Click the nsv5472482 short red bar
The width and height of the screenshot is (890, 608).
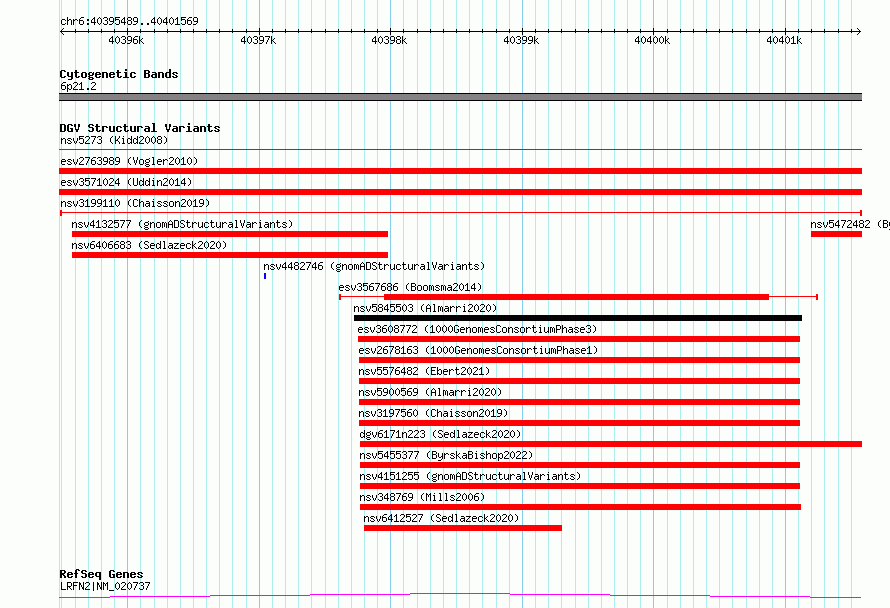[x=836, y=234]
